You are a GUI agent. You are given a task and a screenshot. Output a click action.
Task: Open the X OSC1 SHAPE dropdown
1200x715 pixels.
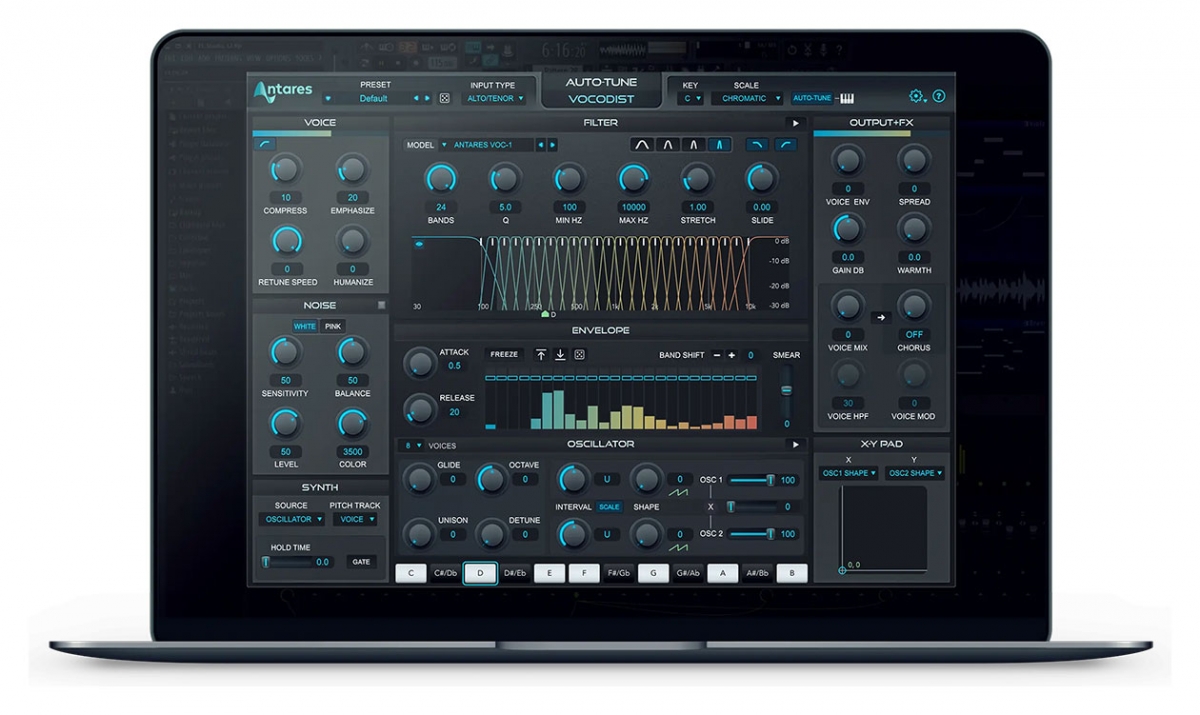click(x=848, y=473)
